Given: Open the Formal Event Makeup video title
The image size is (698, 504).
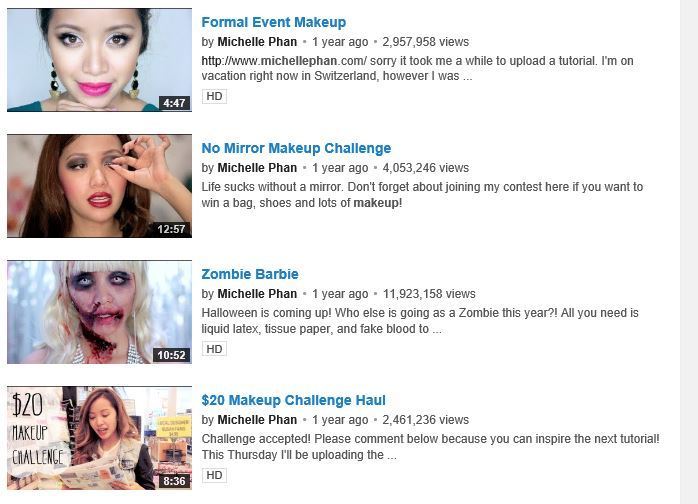Looking at the screenshot, I should [x=273, y=22].
